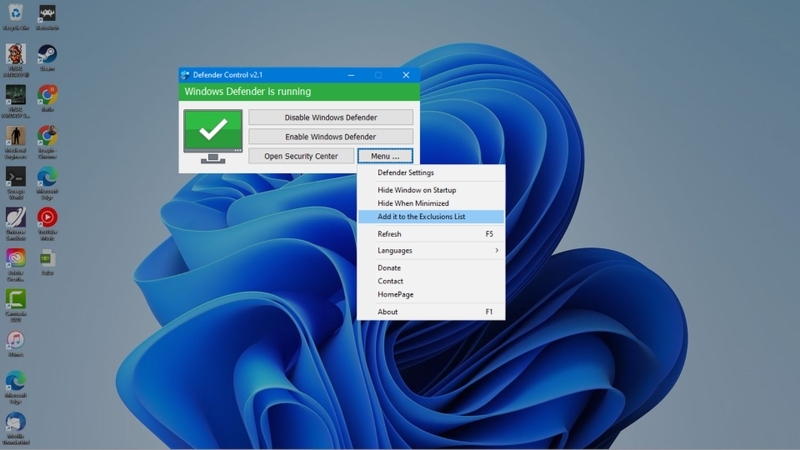The width and height of the screenshot is (800, 450).
Task: Click the green checkmark monitor status icon
Action: coord(213,136)
